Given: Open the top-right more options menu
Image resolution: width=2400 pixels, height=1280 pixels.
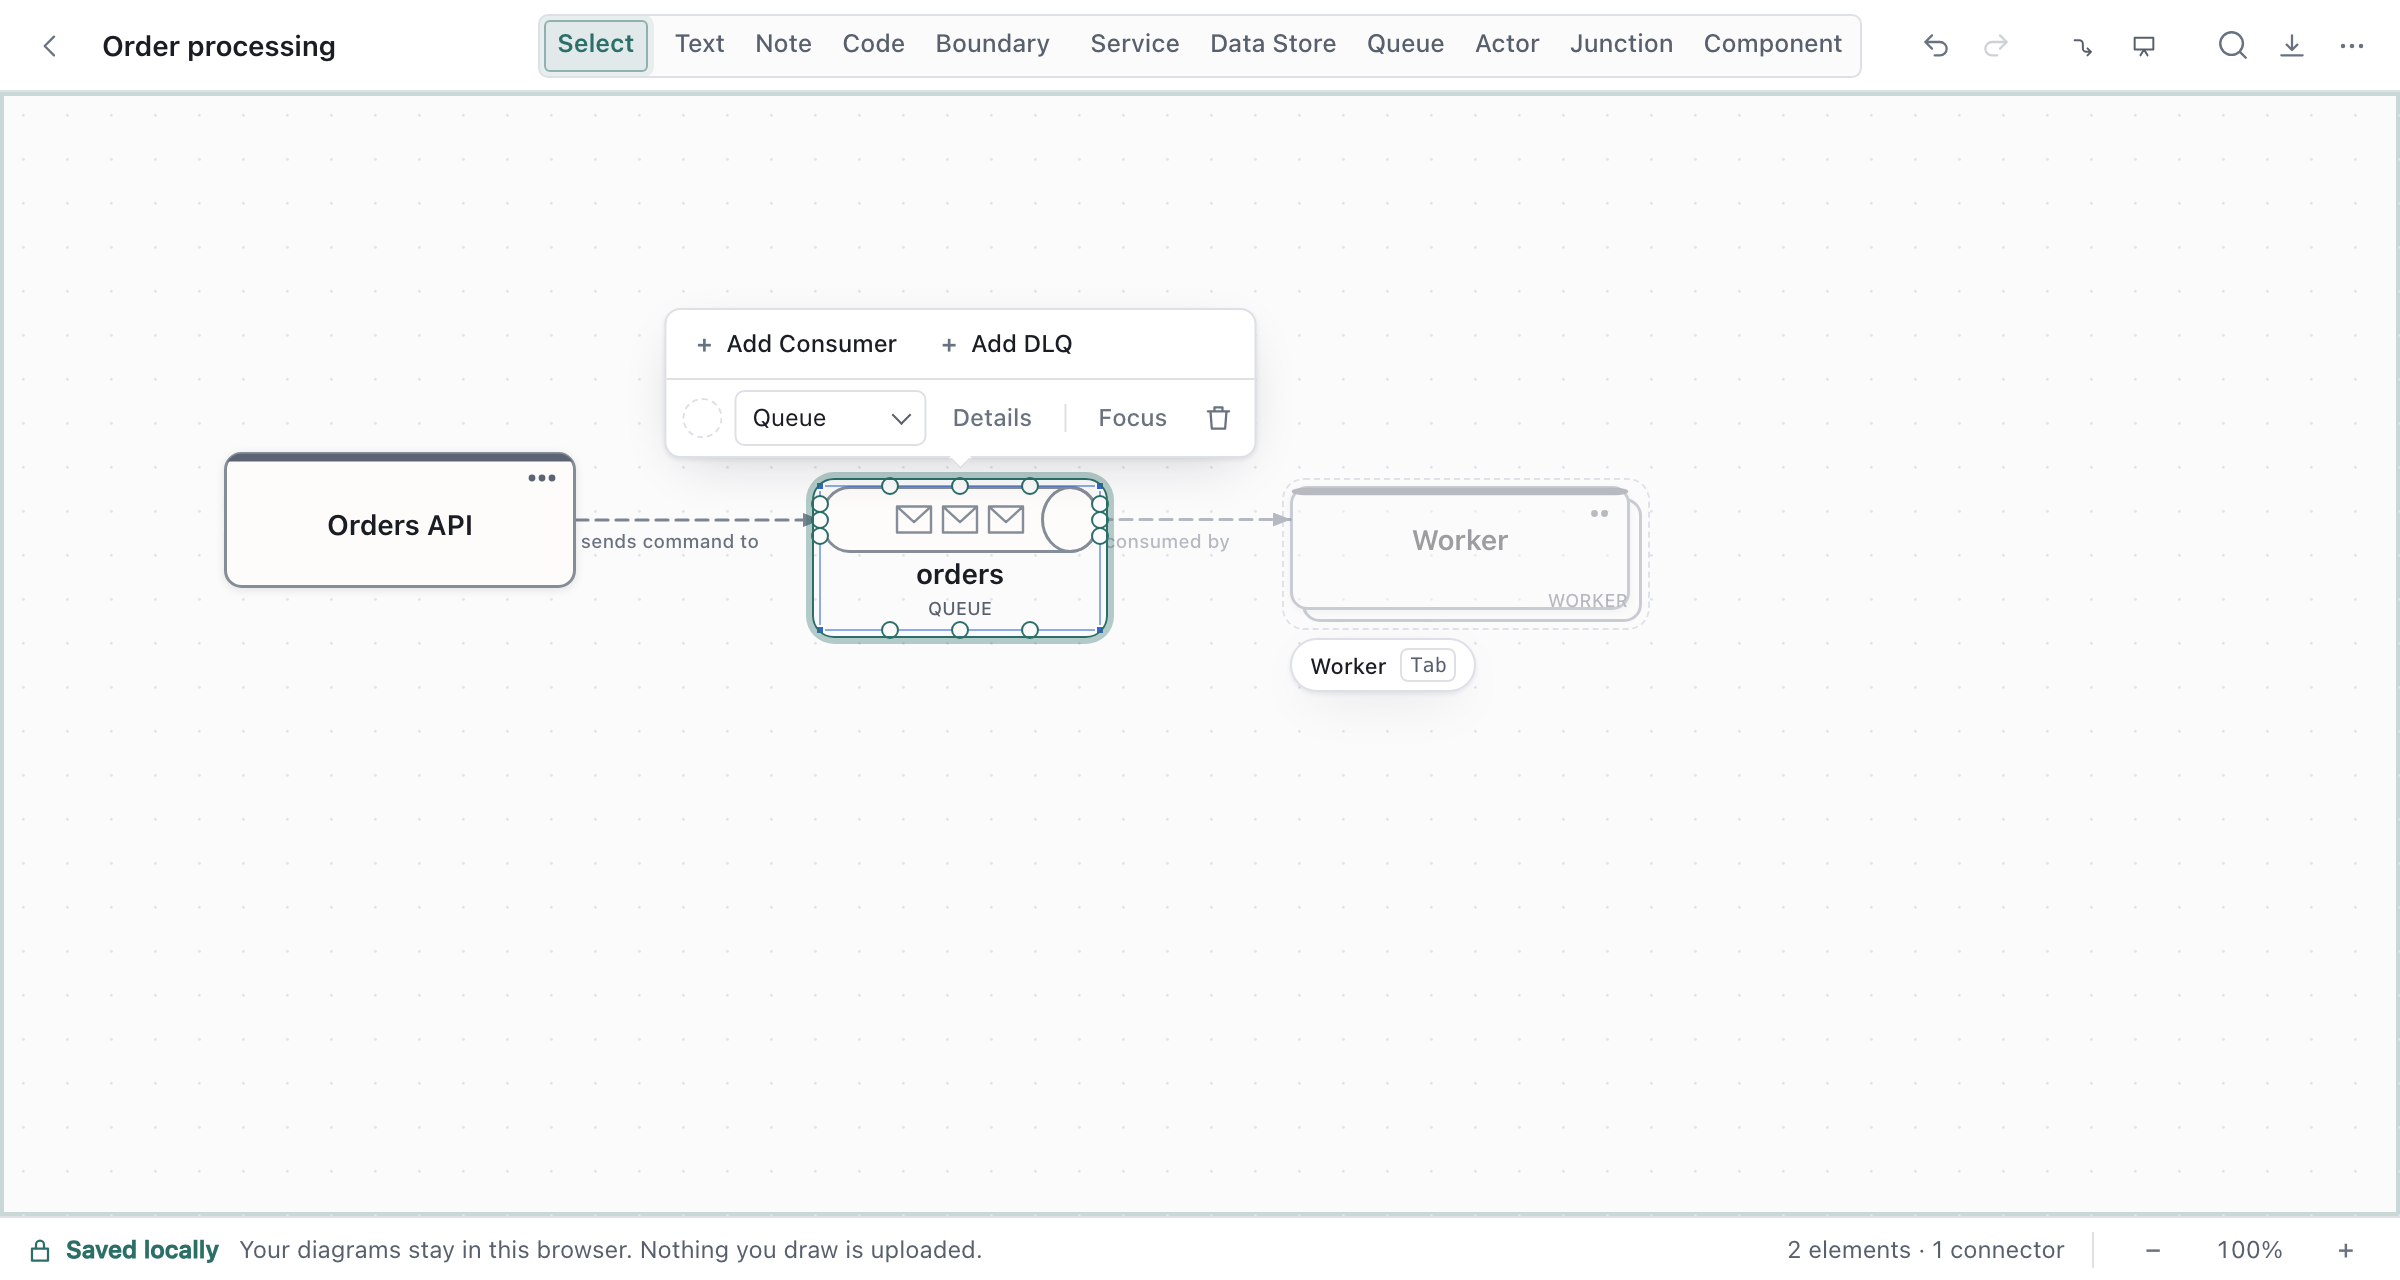Looking at the screenshot, I should [2352, 46].
